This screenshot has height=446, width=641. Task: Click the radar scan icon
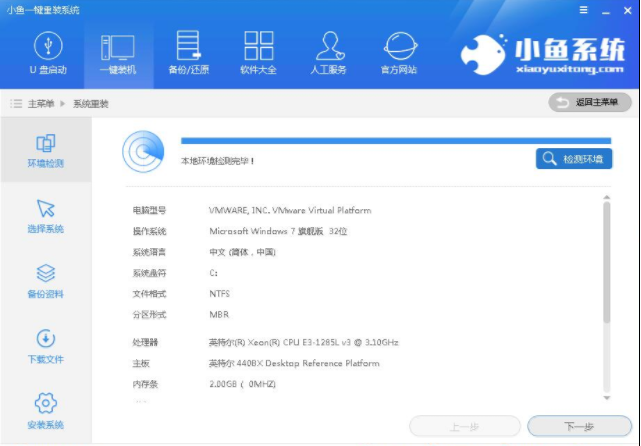pyautogui.click(x=143, y=152)
